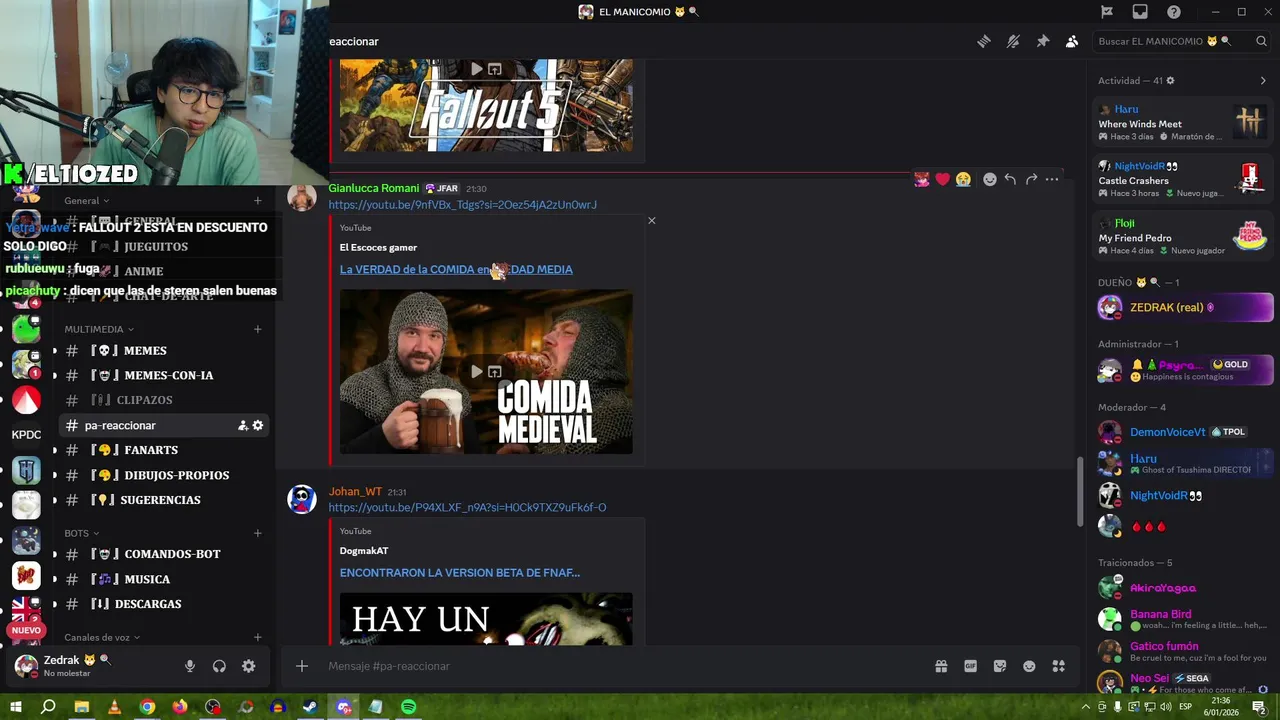This screenshot has width=1280, height=720.
Task: Open the Castle Crashers activity card
Action: [x=1184, y=179]
